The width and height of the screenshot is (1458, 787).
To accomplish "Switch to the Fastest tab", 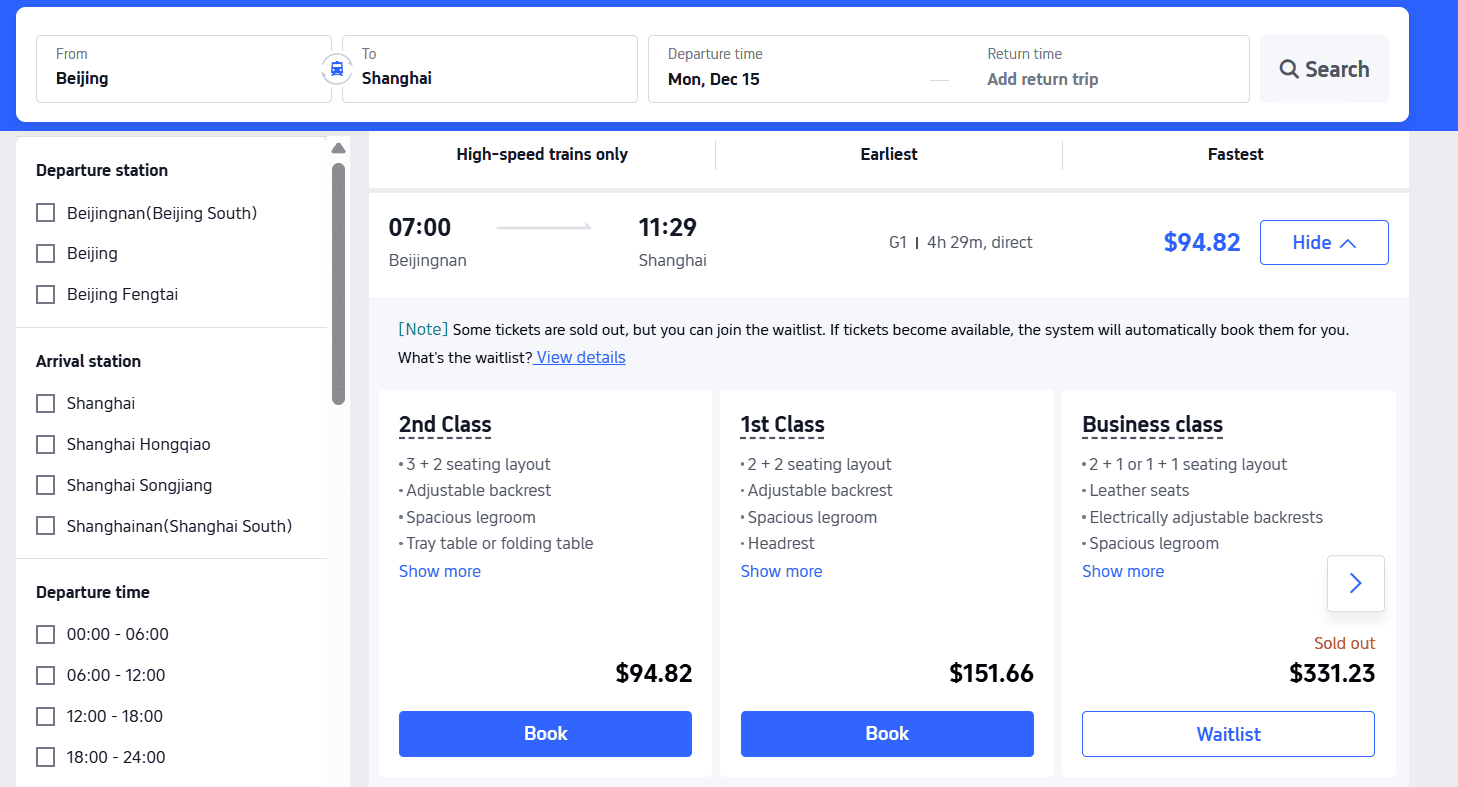I will coord(1234,154).
